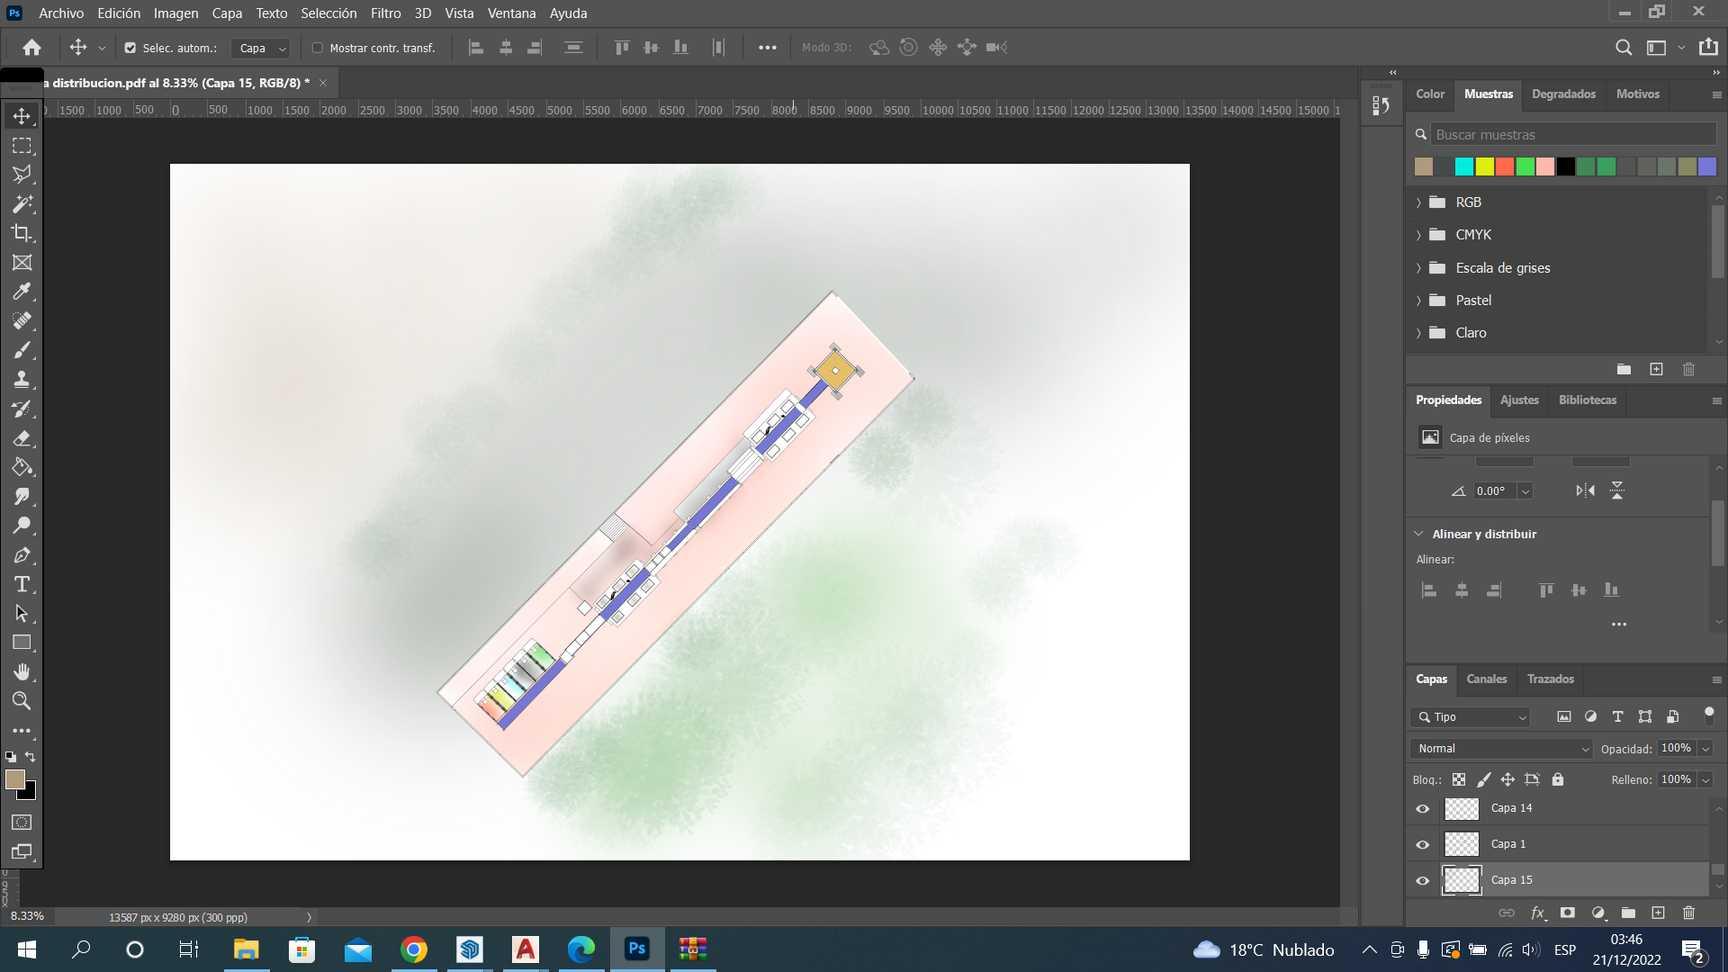The image size is (1728, 972).
Task: Flip the layer horizontally in Propiedades
Action: click(1585, 490)
